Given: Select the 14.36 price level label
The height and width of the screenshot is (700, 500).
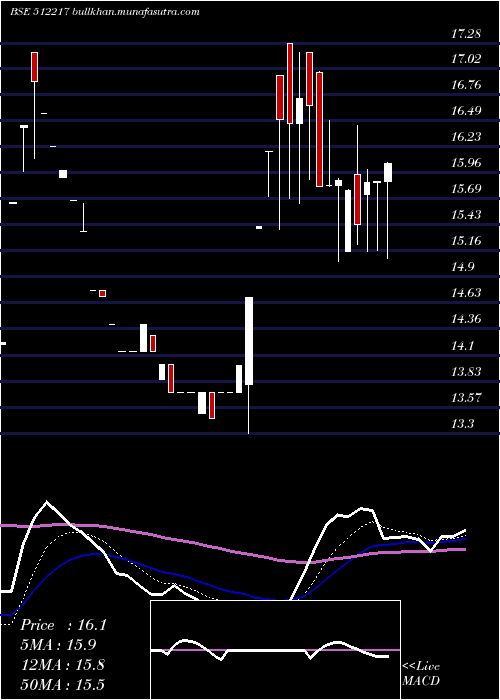Looking at the screenshot, I should (x=466, y=319).
